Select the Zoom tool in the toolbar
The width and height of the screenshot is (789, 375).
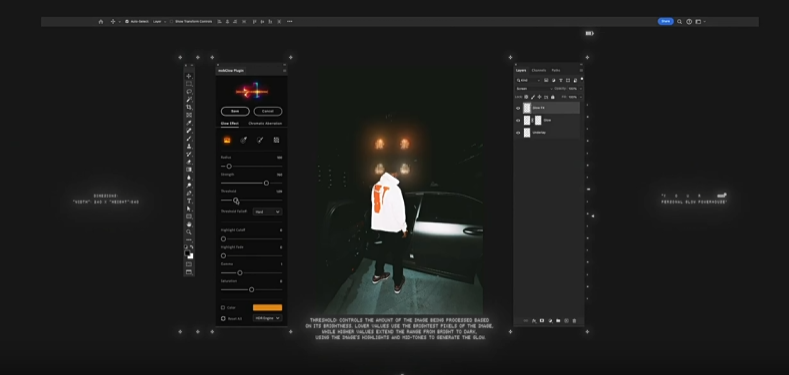[189, 232]
